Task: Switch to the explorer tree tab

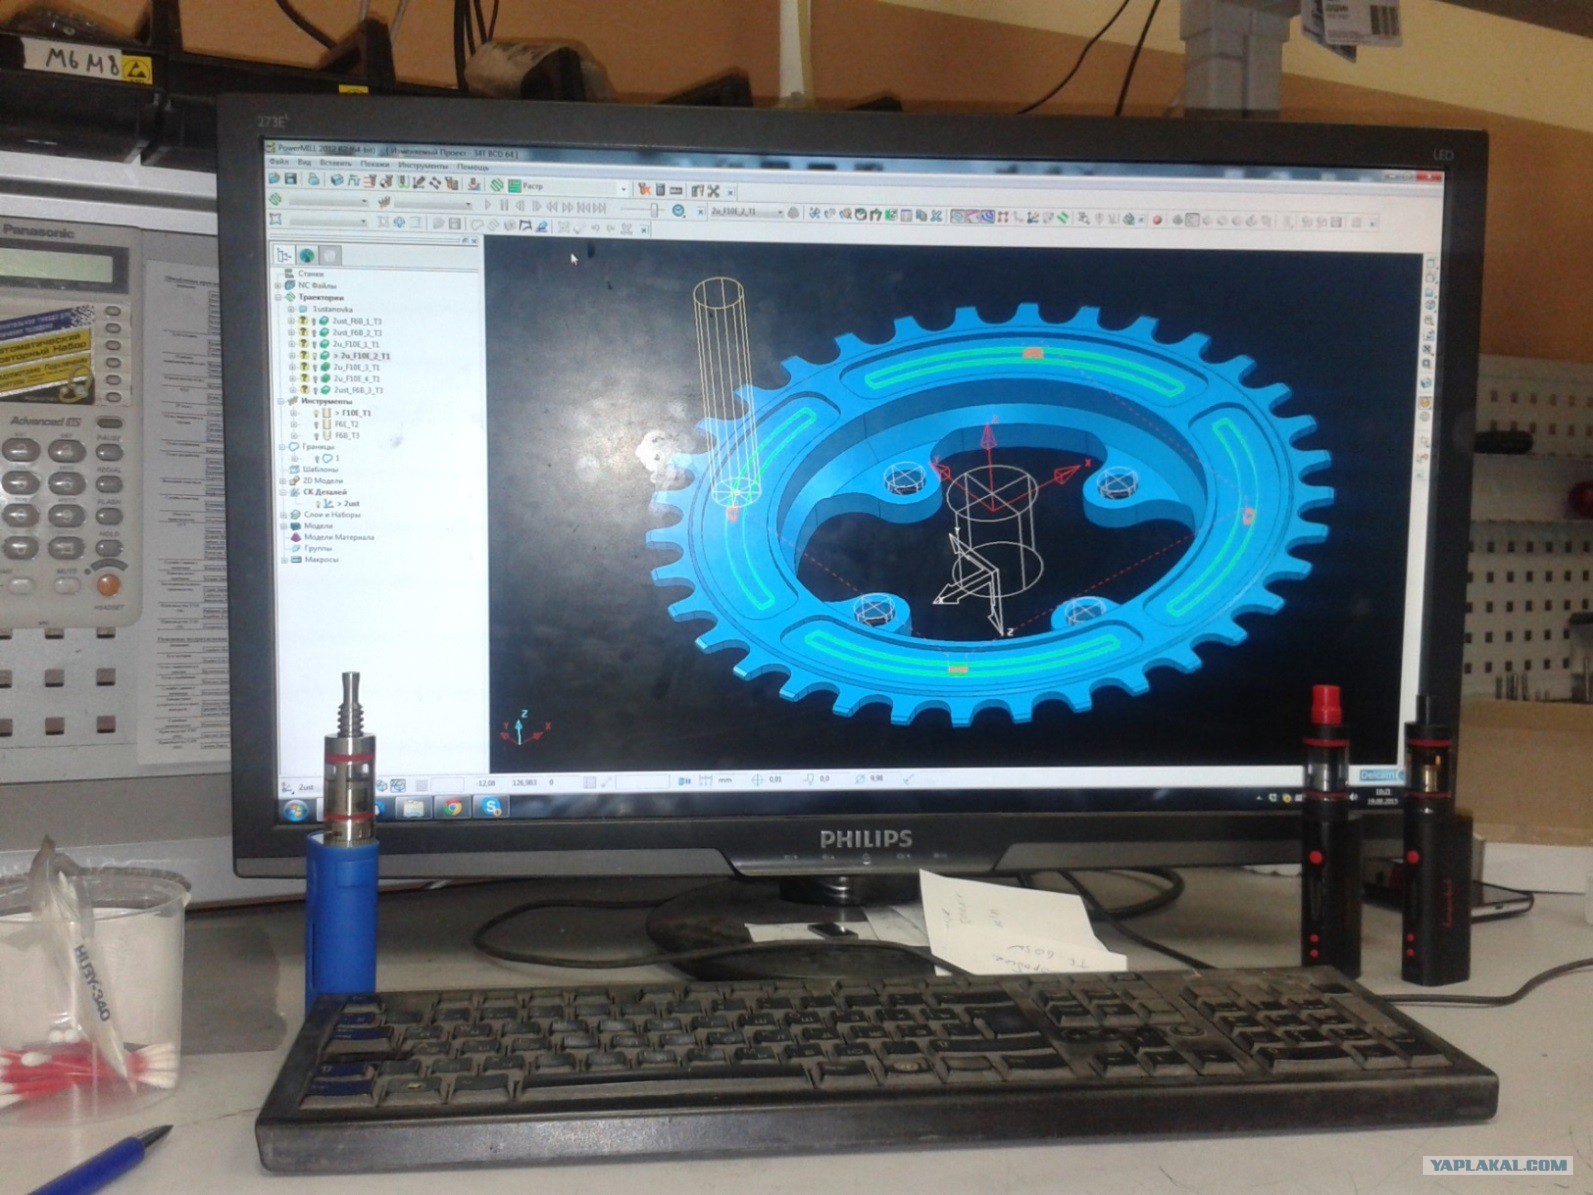Action: [284, 255]
